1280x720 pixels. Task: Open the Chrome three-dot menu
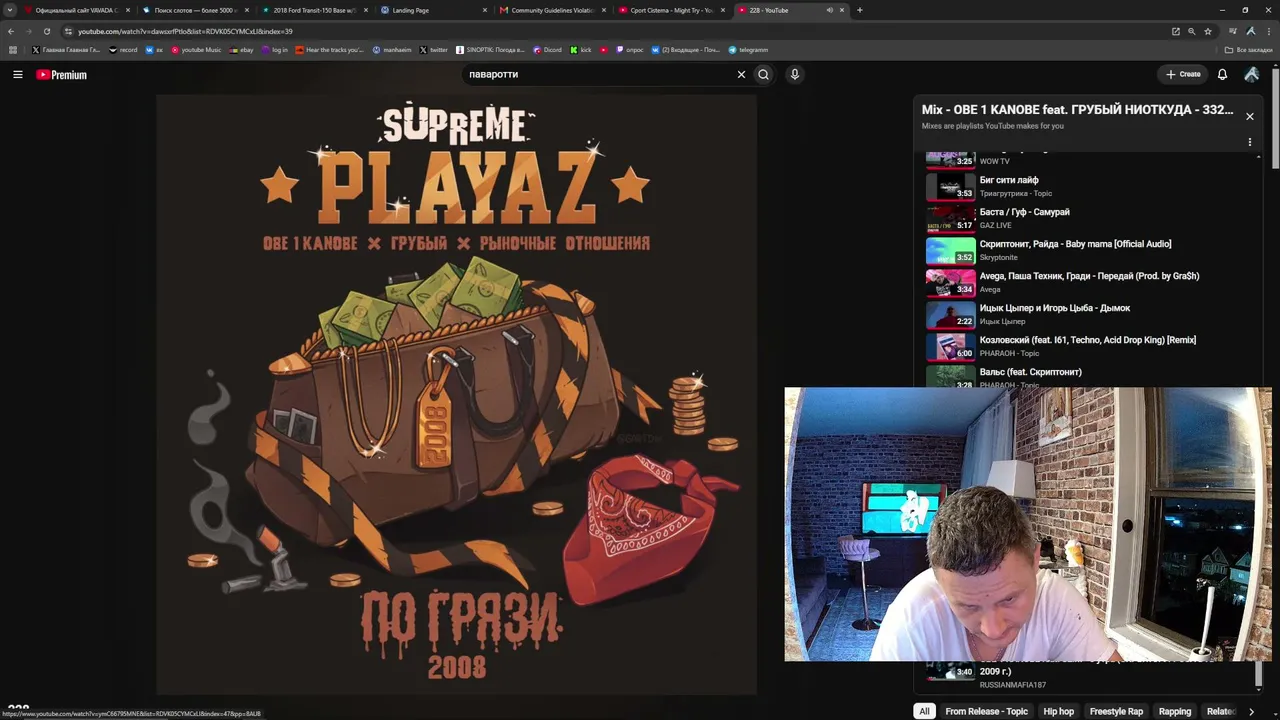coord(1268,31)
